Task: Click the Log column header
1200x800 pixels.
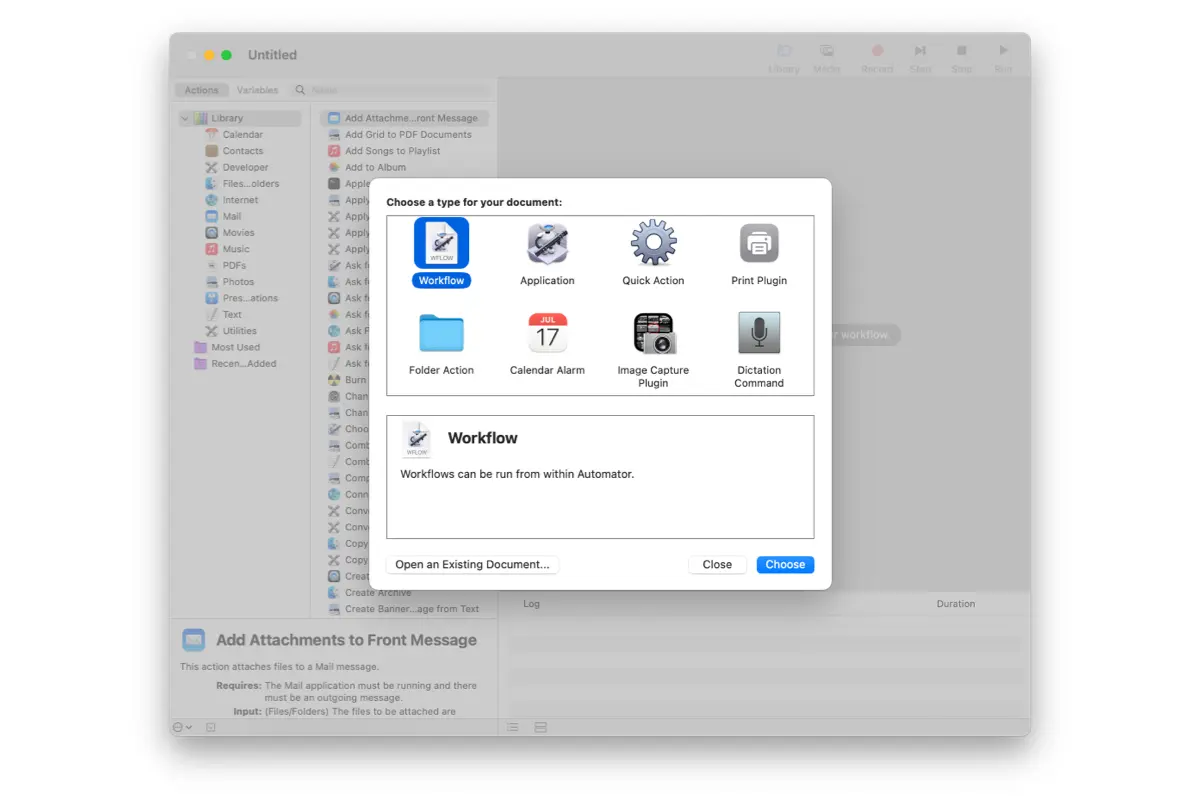Action: (531, 604)
